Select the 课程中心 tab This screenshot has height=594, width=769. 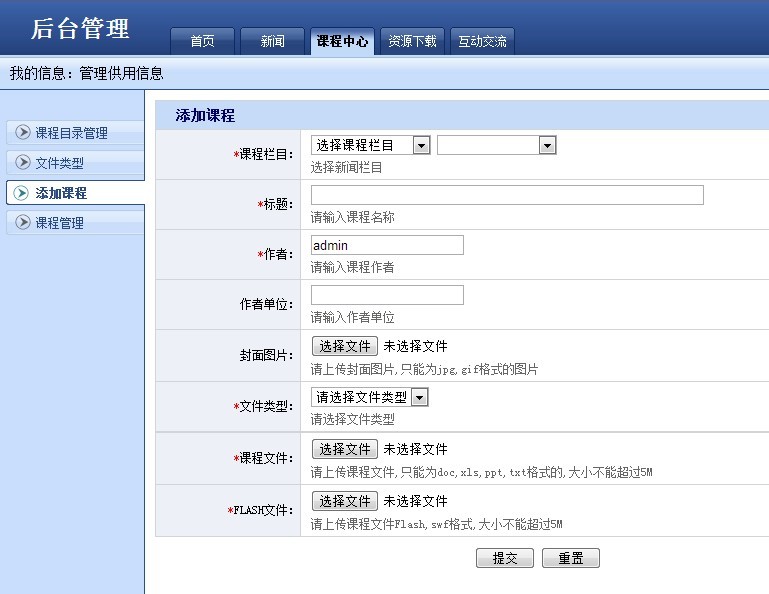(342, 41)
